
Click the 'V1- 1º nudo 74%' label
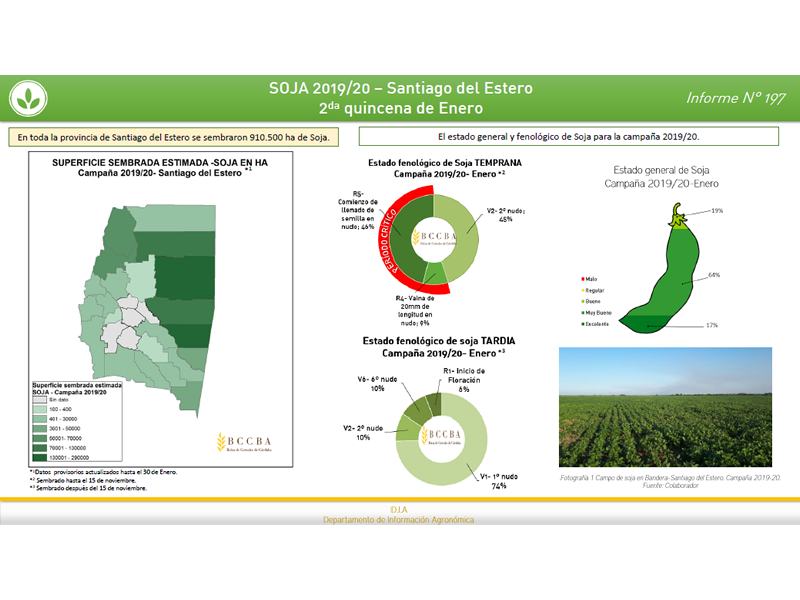(499, 481)
